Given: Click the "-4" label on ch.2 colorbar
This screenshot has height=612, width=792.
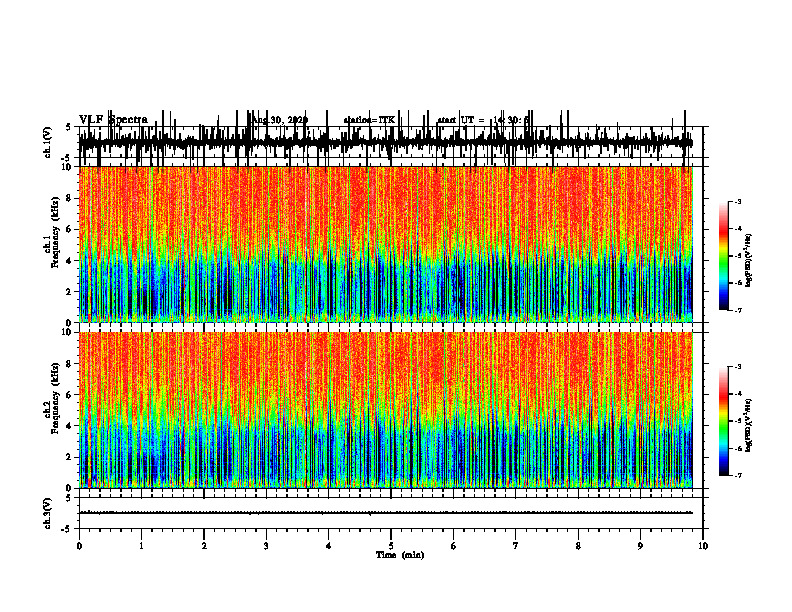Looking at the screenshot, I should click(x=738, y=394).
